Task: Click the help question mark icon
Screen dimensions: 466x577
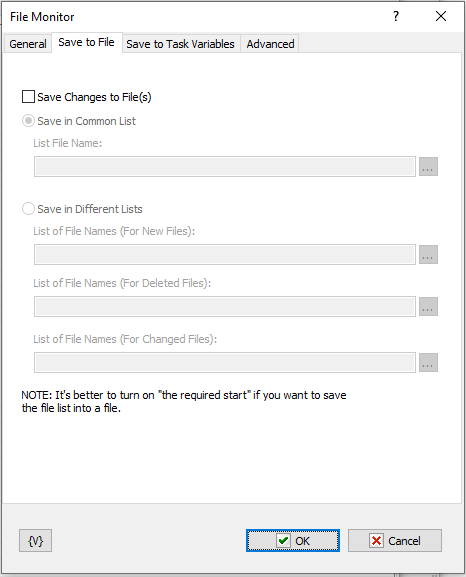Action: click(396, 16)
